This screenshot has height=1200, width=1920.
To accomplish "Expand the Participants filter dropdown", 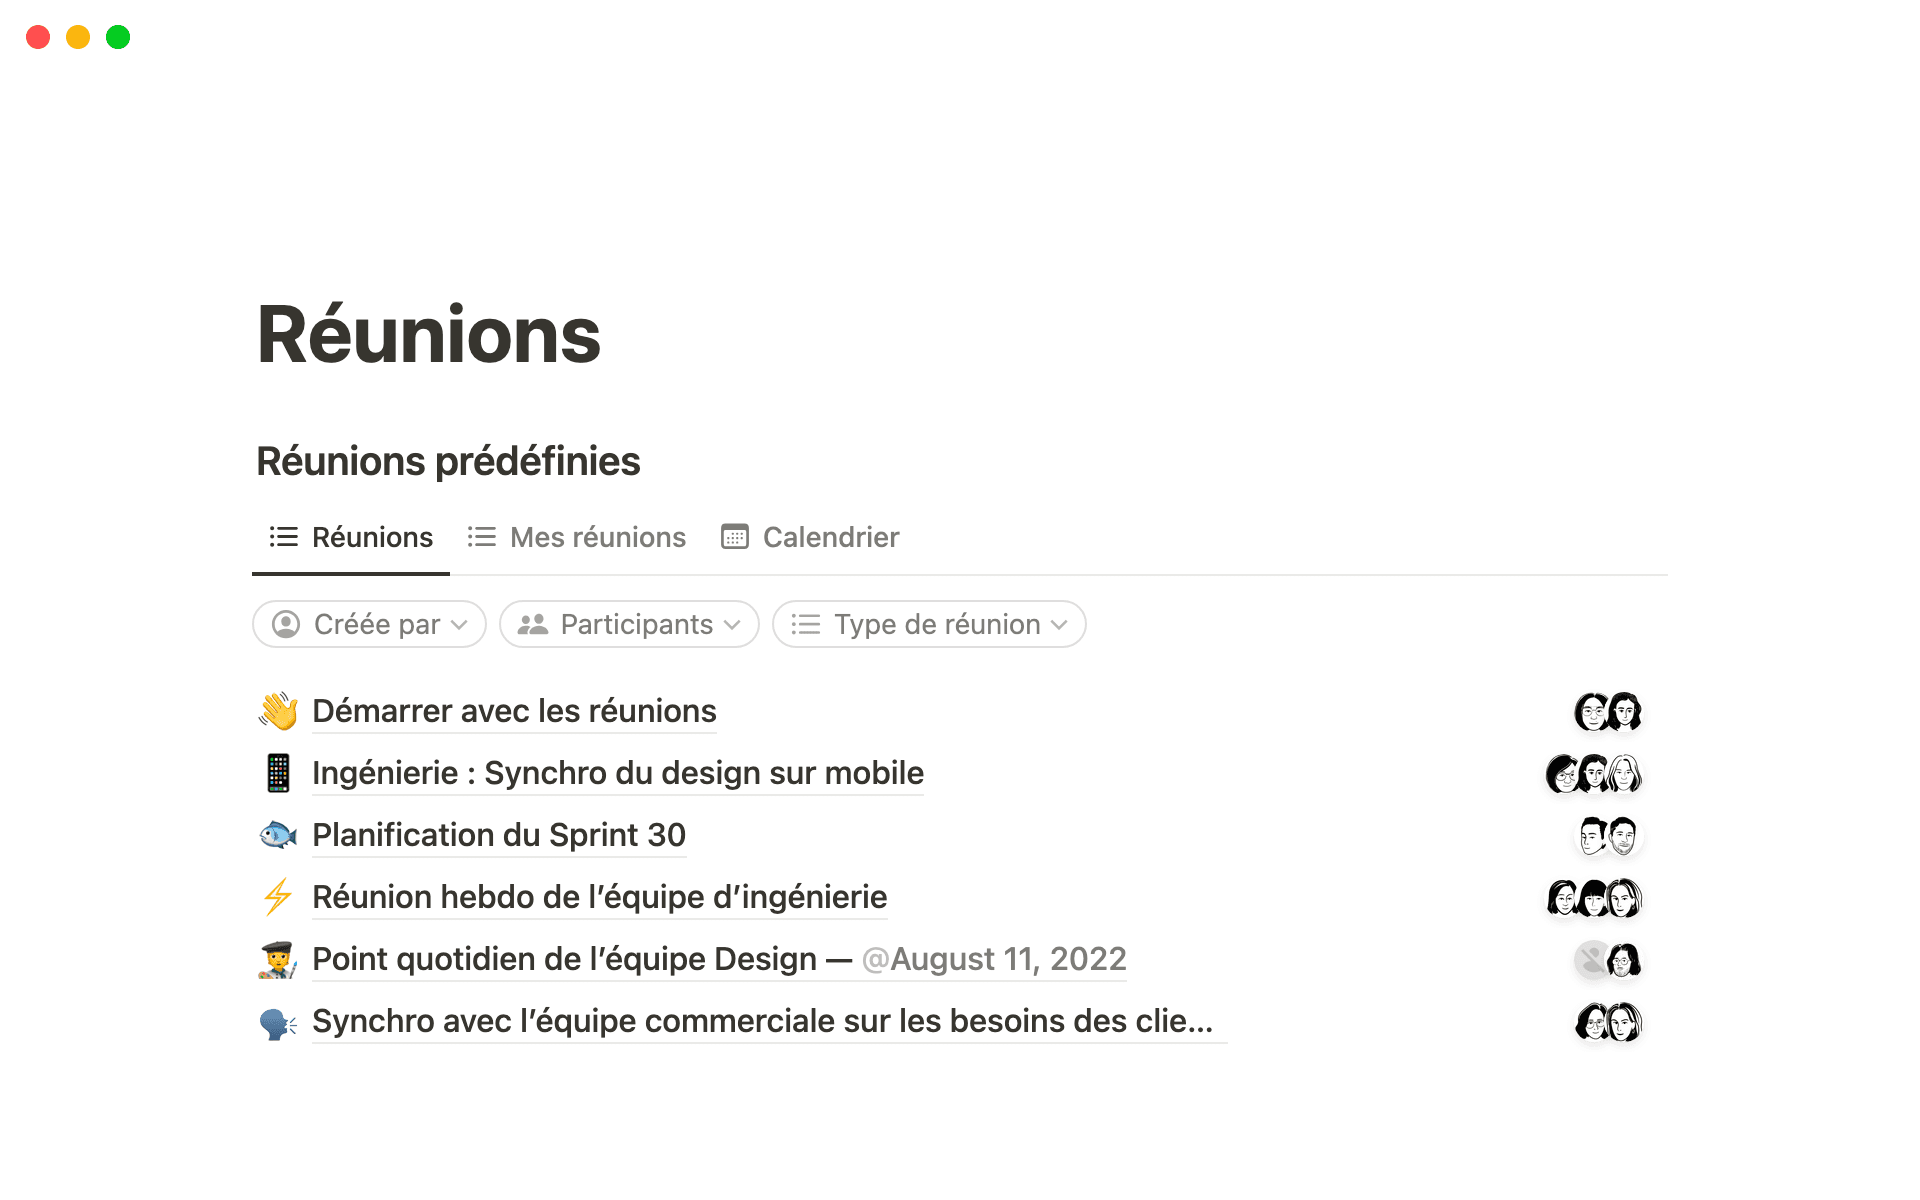I will (x=629, y=624).
